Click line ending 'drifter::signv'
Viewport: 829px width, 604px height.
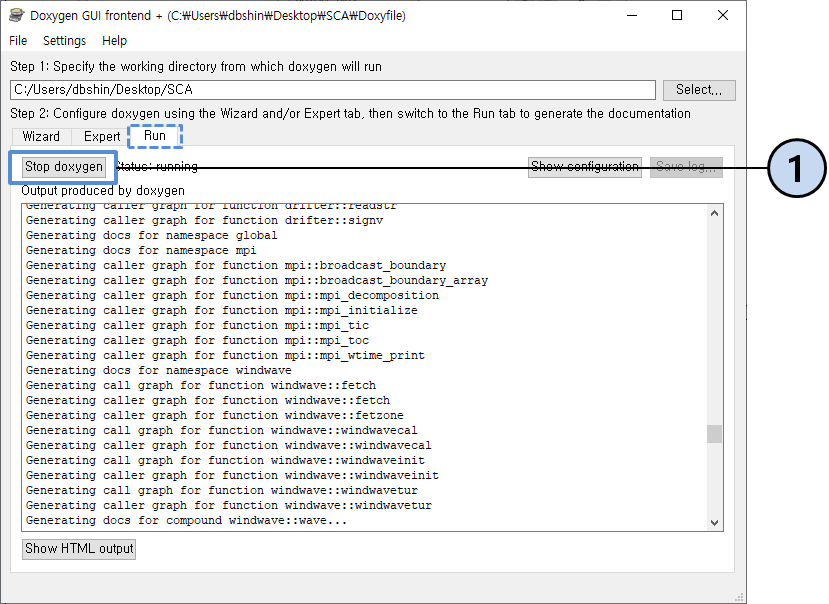(x=205, y=220)
